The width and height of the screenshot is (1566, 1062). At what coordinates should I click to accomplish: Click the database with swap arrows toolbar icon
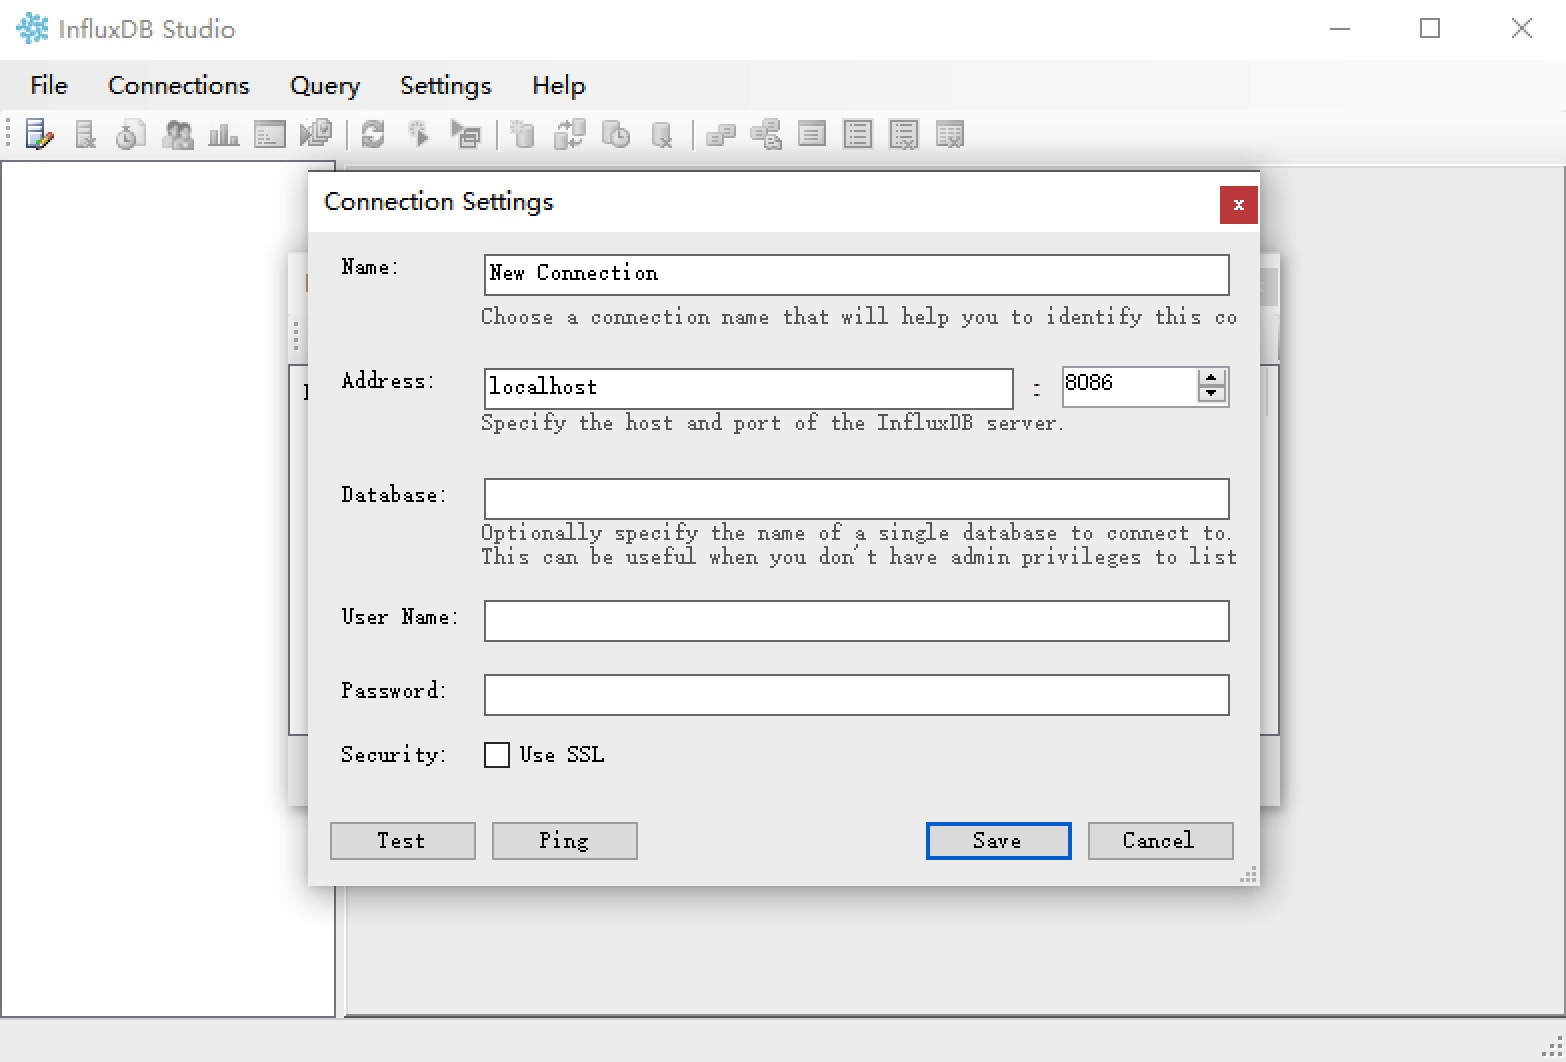point(570,134)
